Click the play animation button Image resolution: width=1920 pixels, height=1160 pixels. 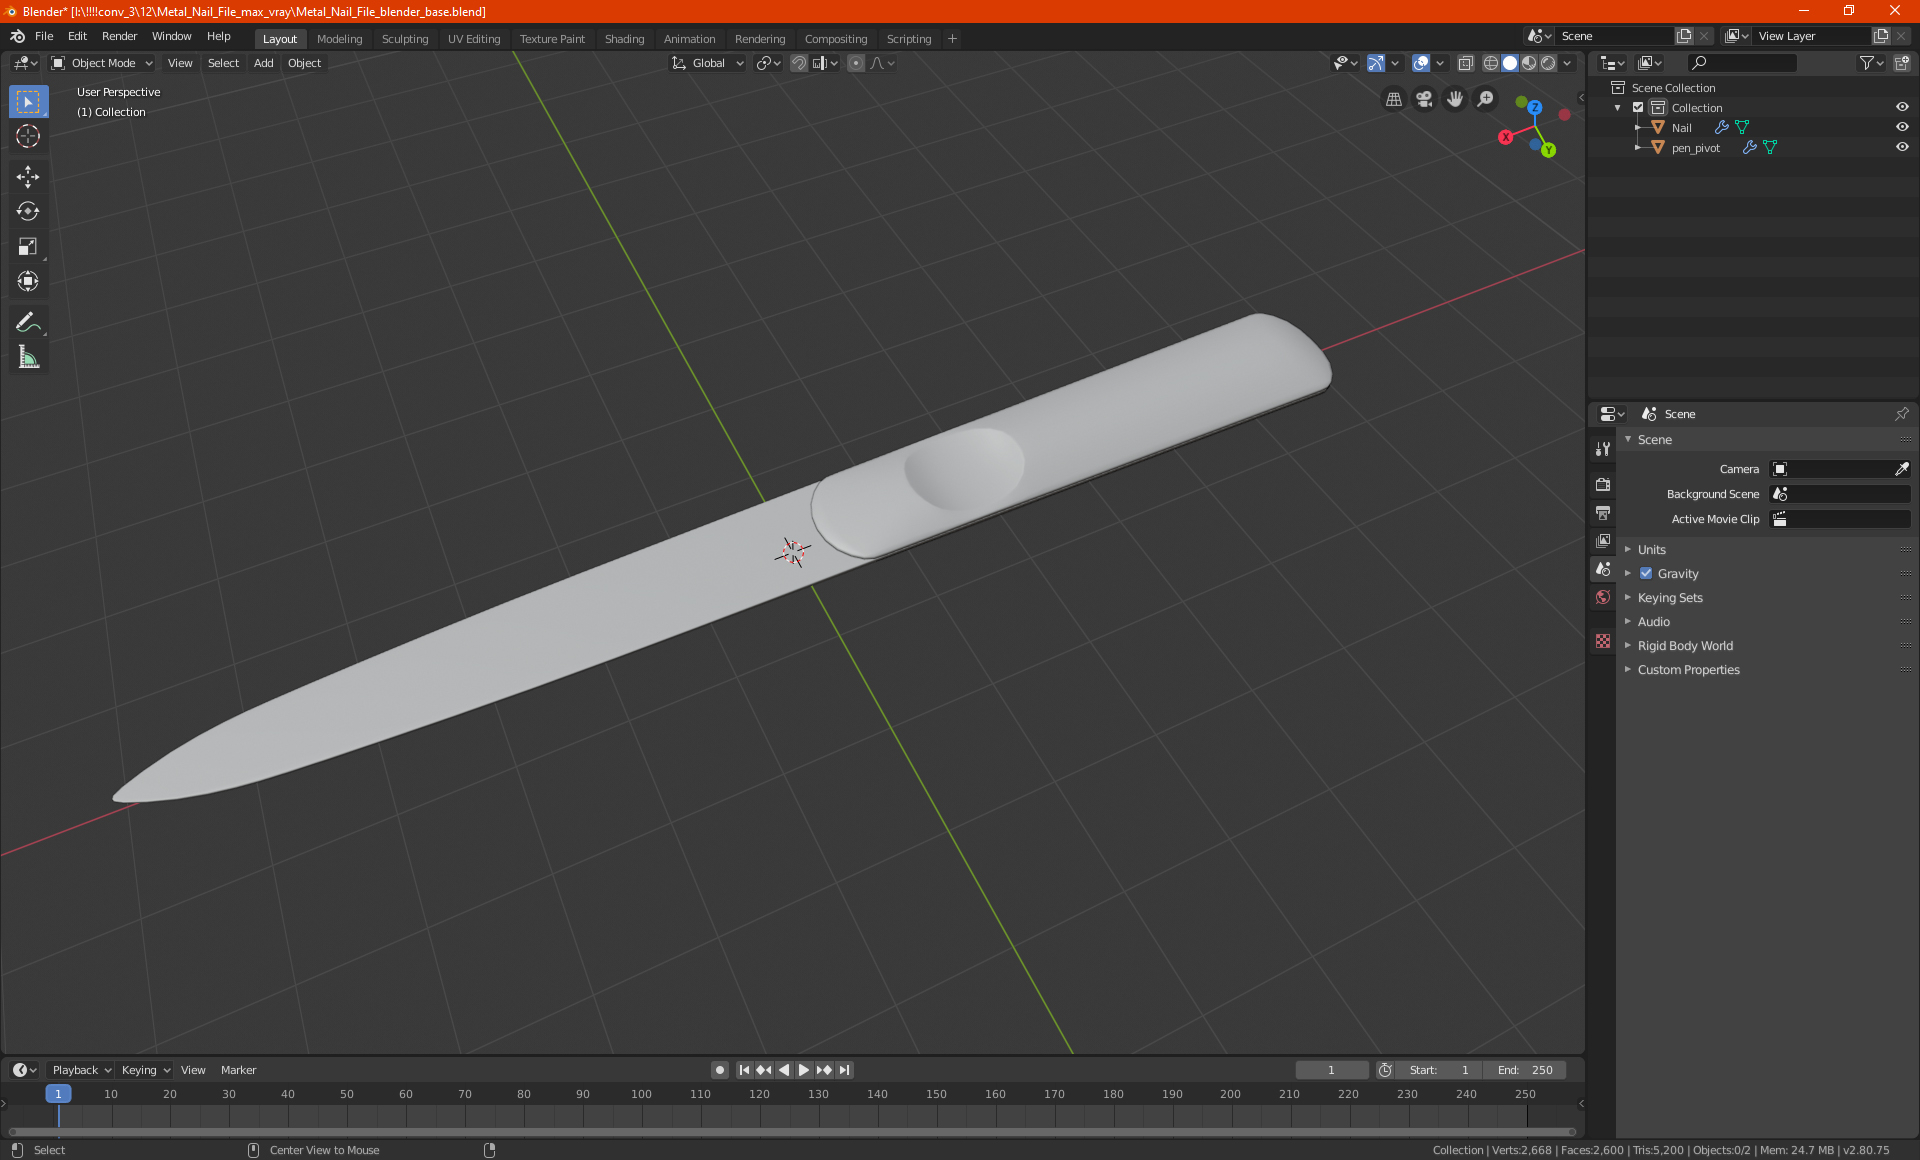click(802, 1070)
